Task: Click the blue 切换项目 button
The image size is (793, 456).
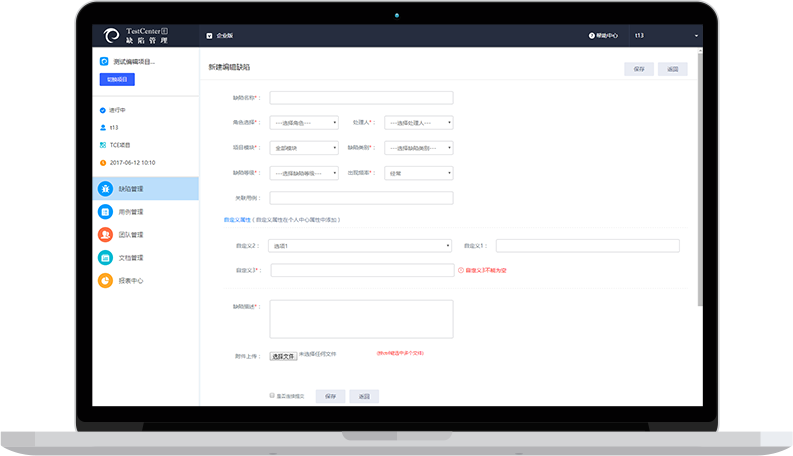Action: (116, 79)
